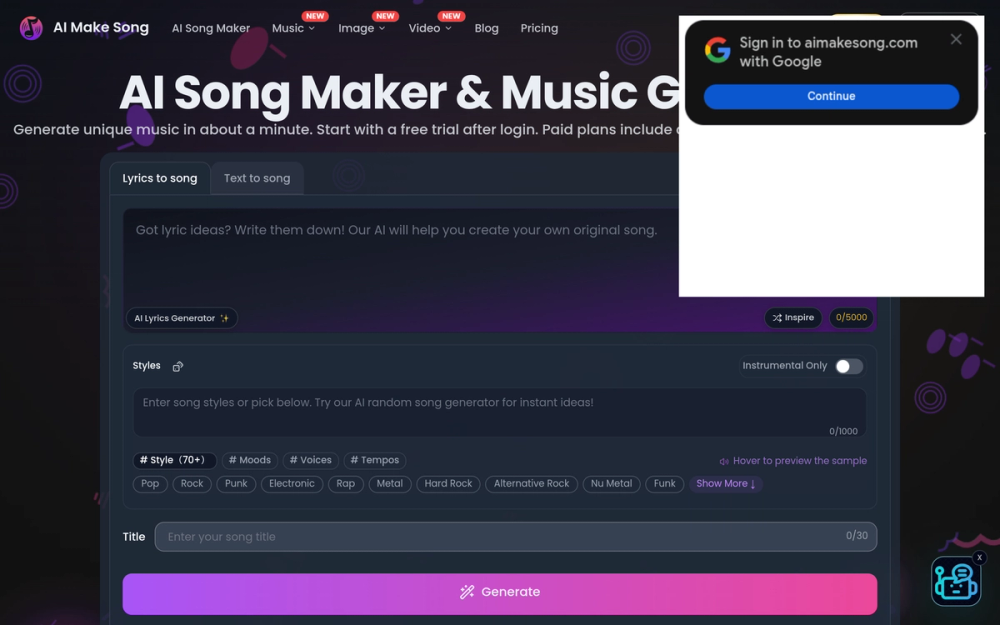Pick the Rap style tag
The image size is (1000, 625).
coord(346,484)
